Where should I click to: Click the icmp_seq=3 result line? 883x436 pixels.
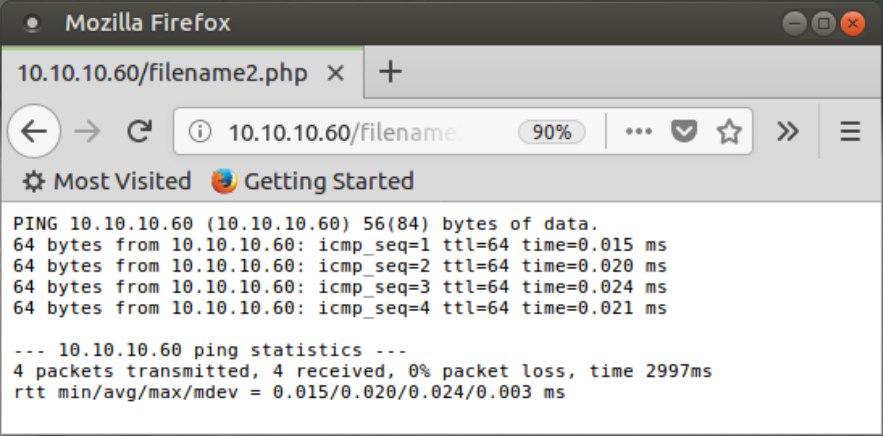(x=340, y=287)
